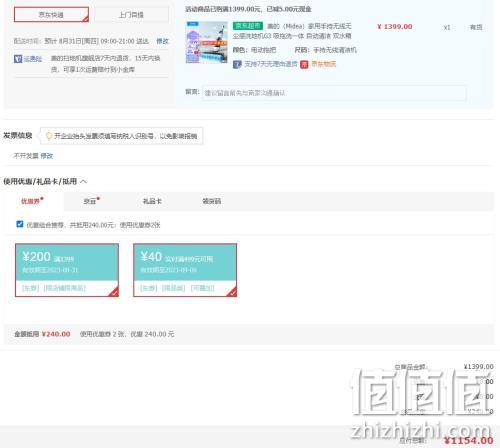Viewport: 500px width, 448px height.
Task: Deselect the ¥40 coupon card
Action: click(x=185, y=270)
